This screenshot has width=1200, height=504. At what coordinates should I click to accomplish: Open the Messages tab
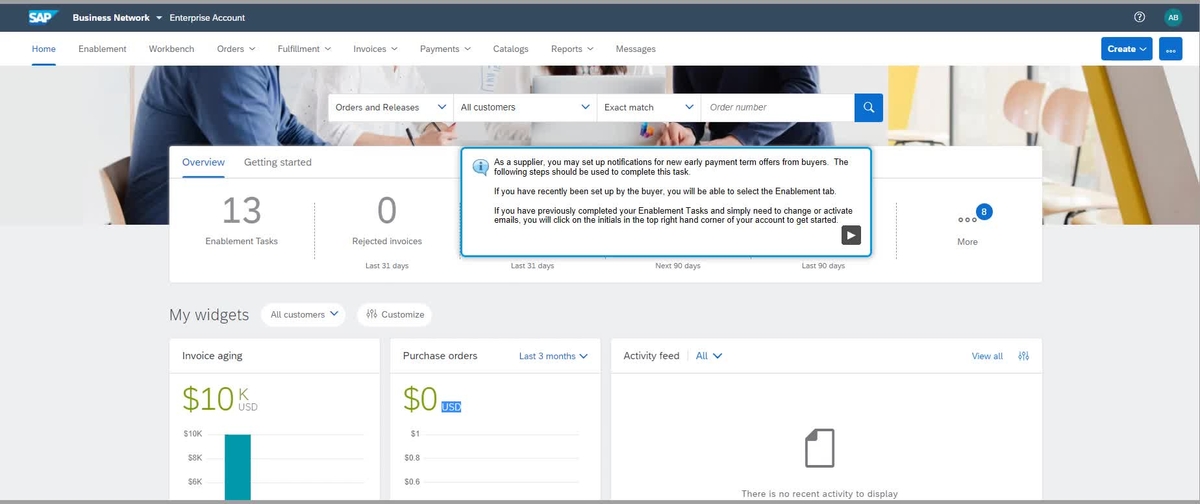tap(636, 48)
